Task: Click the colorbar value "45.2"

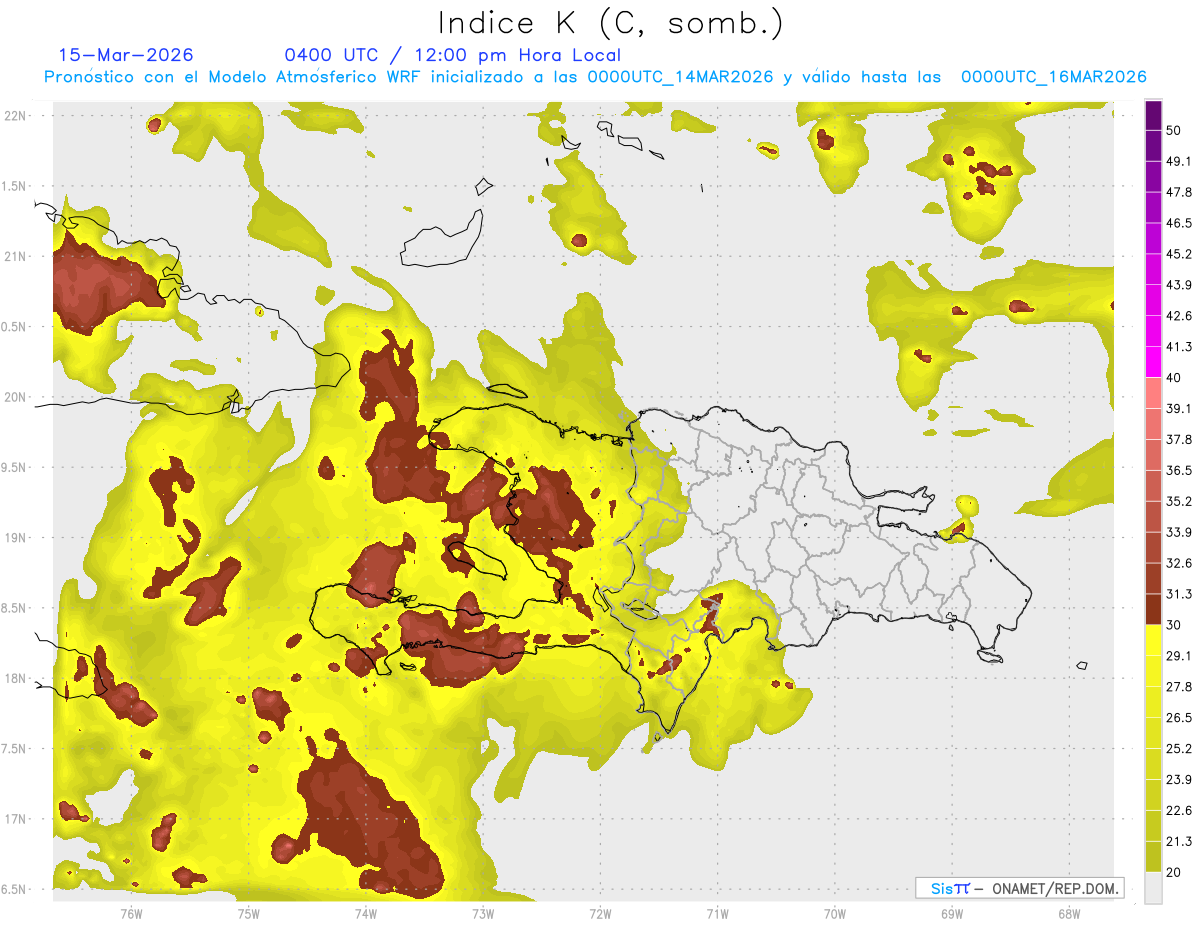Action: [x=1178, y=254]
